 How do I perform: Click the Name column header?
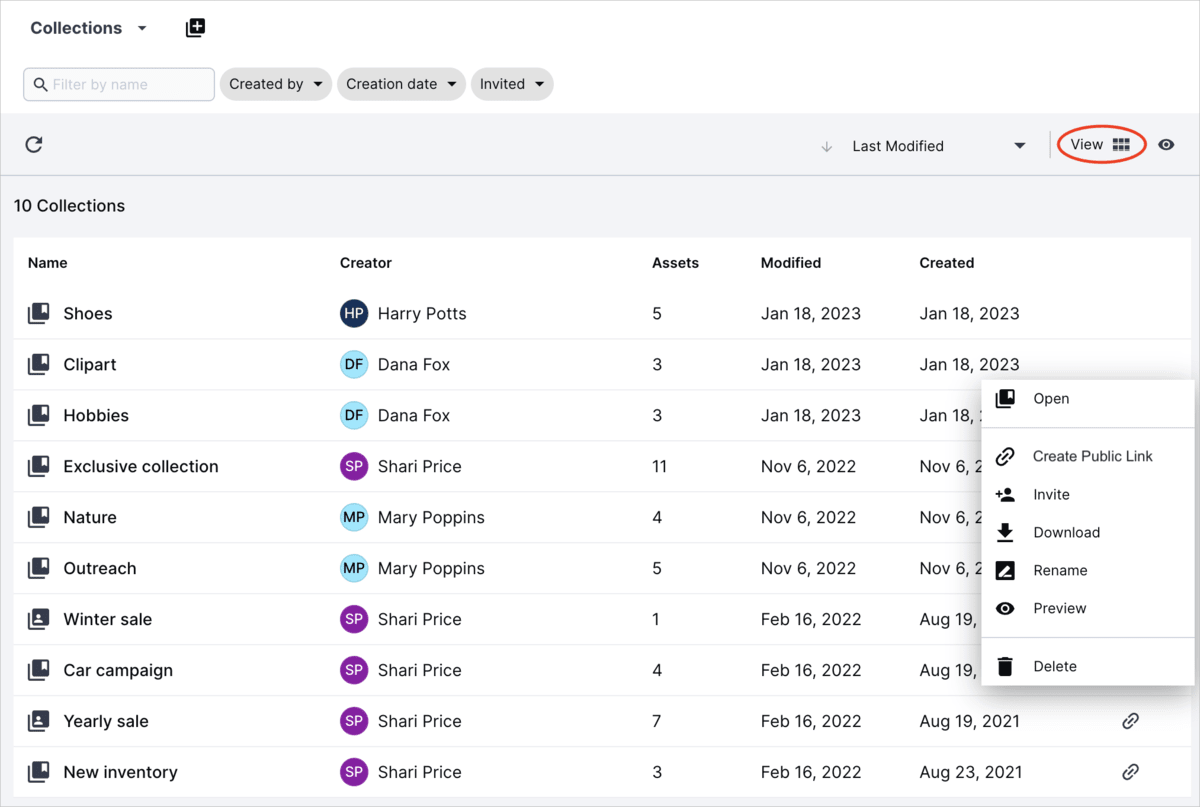pos(47,262)
